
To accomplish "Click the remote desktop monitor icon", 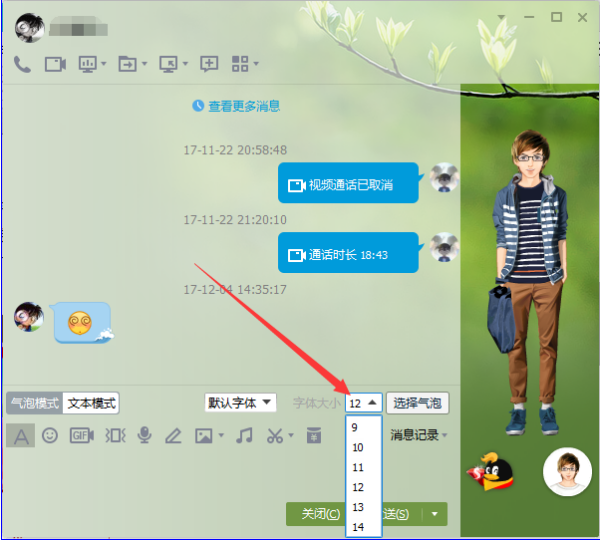I will tap(168, 64).
